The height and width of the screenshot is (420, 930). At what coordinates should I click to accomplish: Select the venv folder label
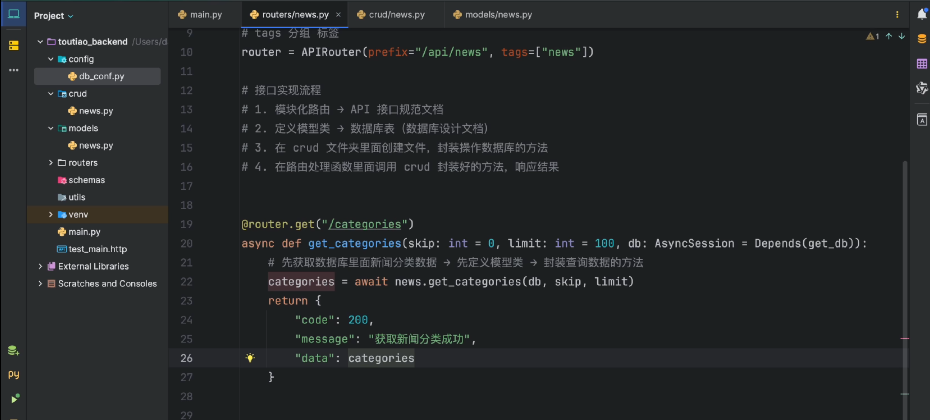pos(78,215)
